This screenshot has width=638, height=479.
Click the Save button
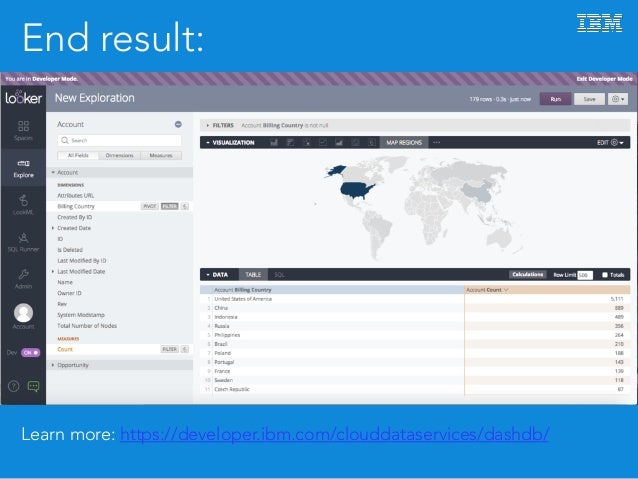[x=589, y=99]
